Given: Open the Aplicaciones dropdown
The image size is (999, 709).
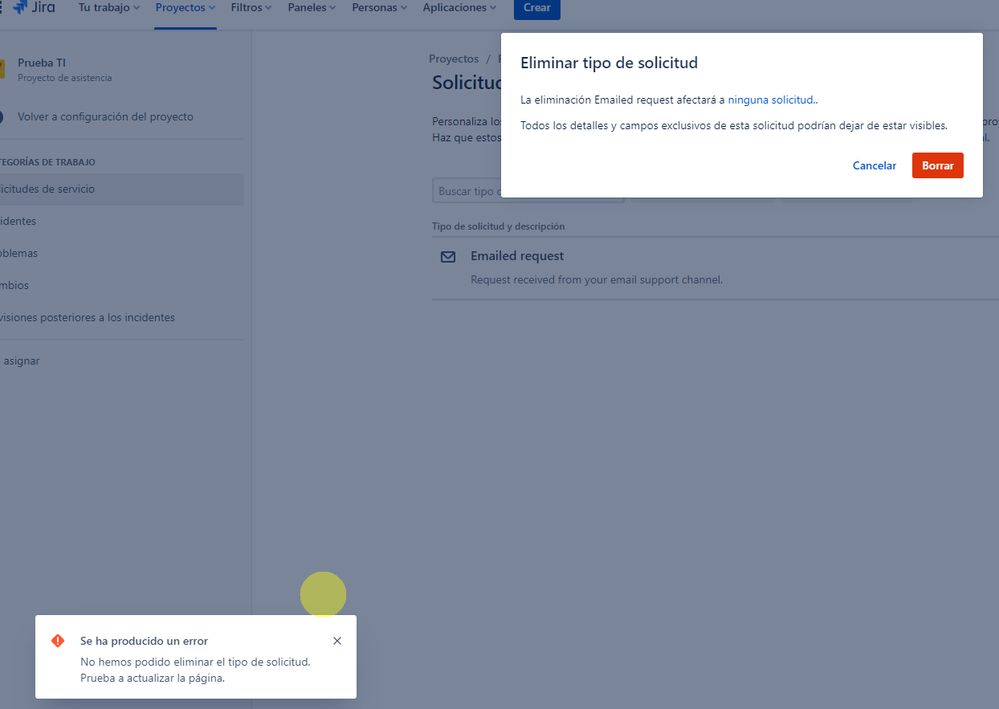Looking at the screenshot, I should [459, 8].
